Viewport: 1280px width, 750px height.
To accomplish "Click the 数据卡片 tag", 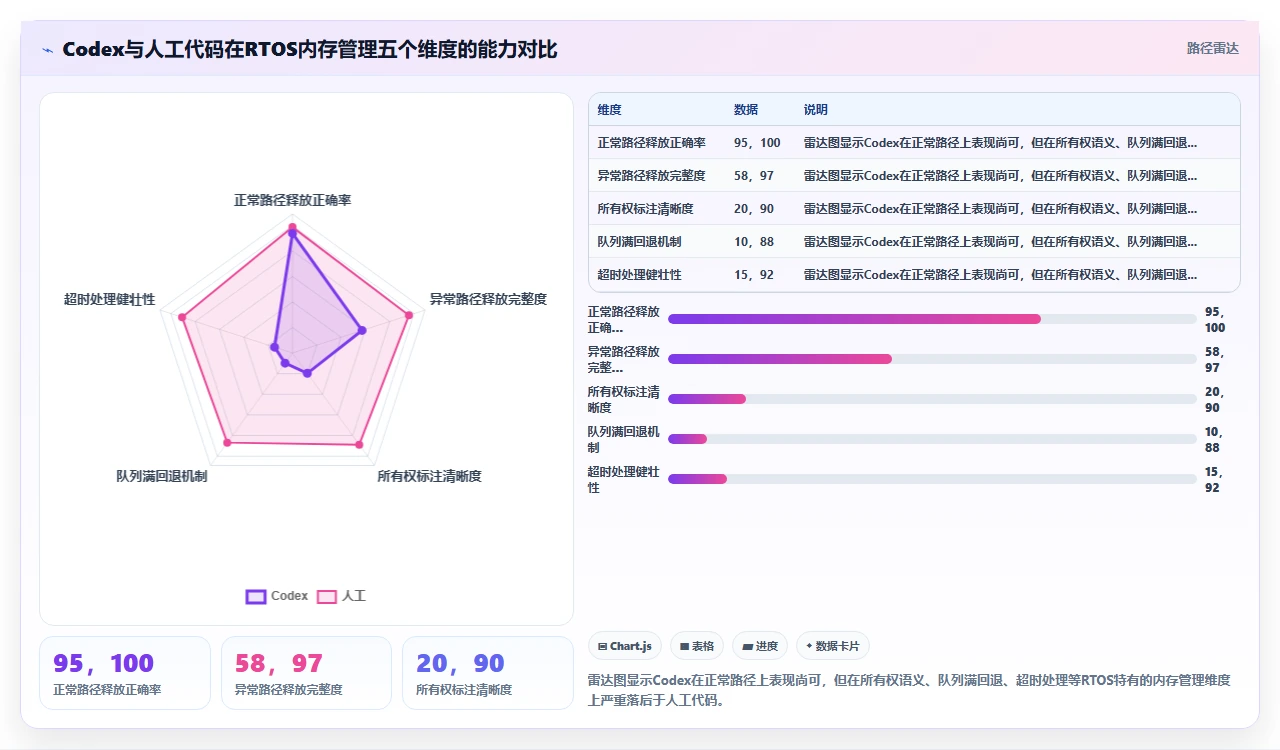I will click(x=833, y=646).
